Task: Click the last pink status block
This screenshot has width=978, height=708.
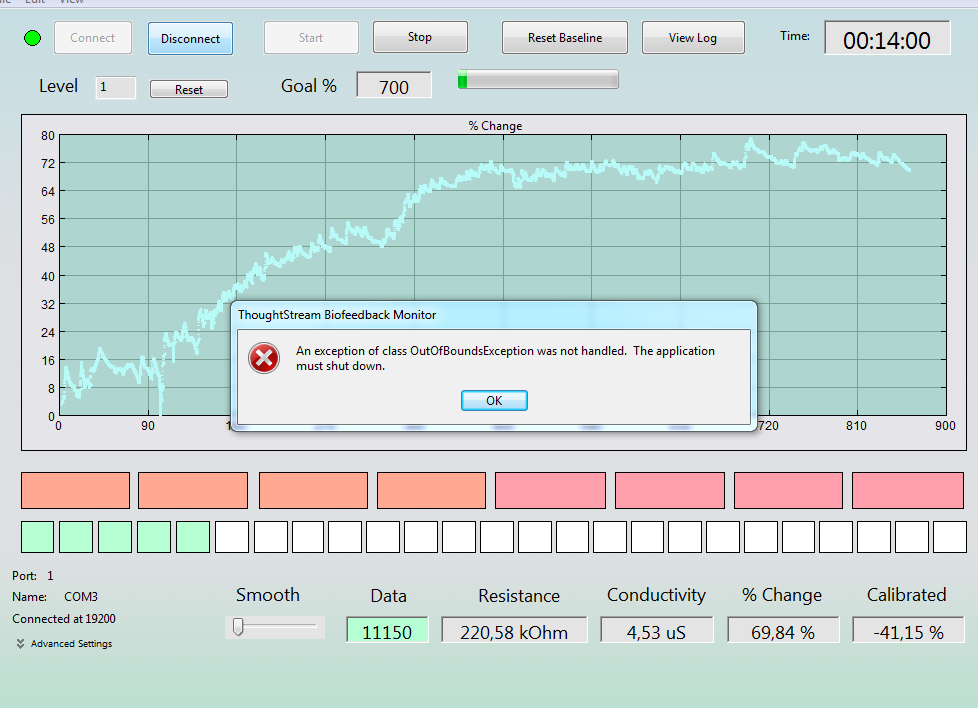Action: [908, 490]
